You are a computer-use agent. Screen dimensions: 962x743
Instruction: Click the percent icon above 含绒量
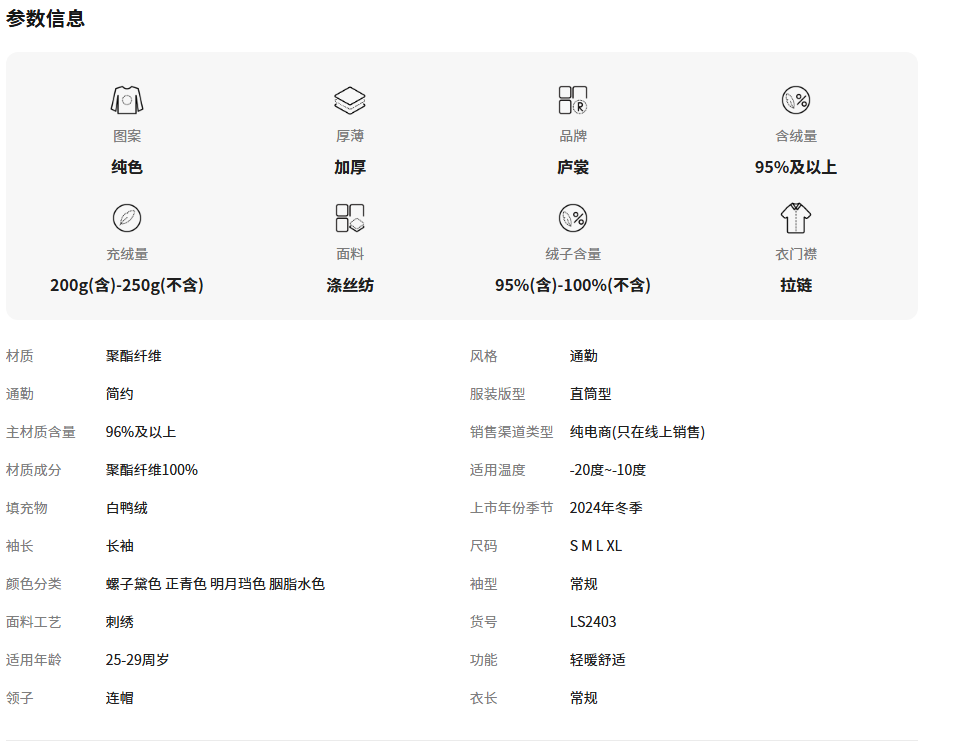pos(796,100)
